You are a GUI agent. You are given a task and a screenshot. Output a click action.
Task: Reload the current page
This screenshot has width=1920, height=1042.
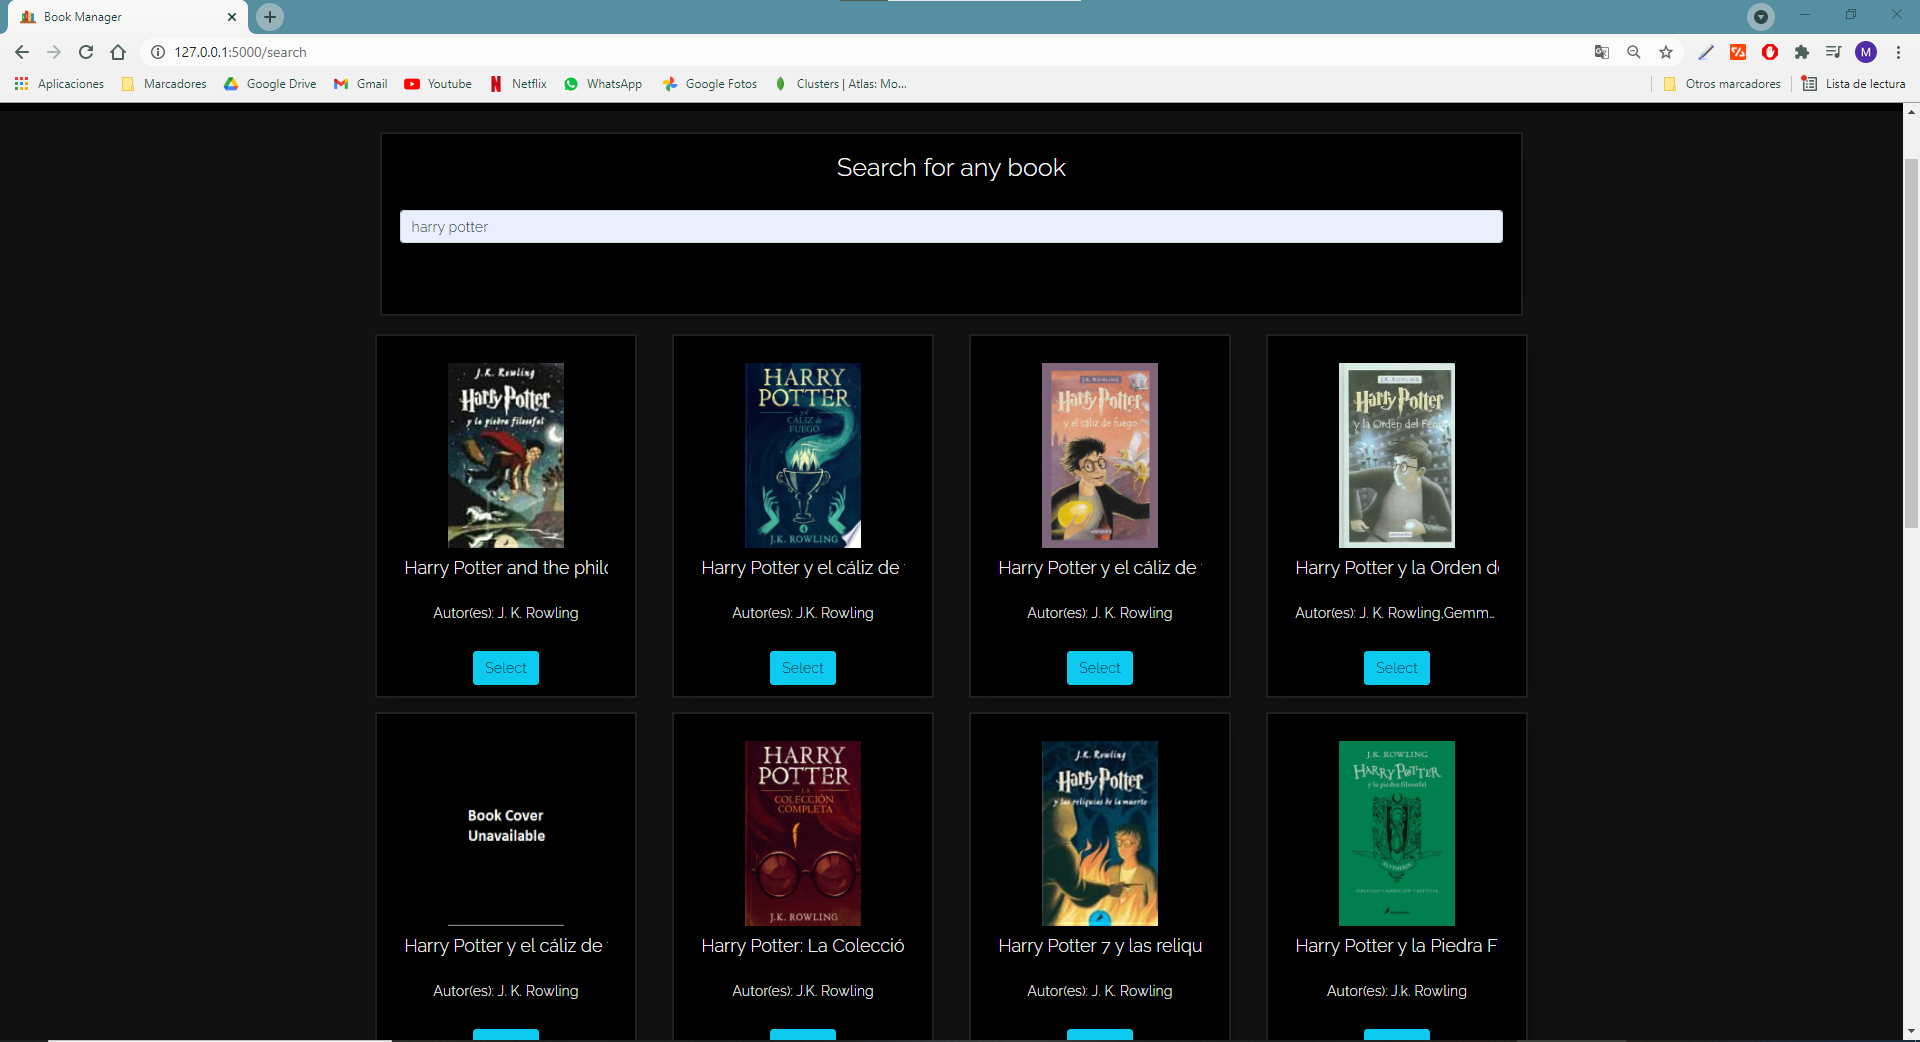pos(86,52)
